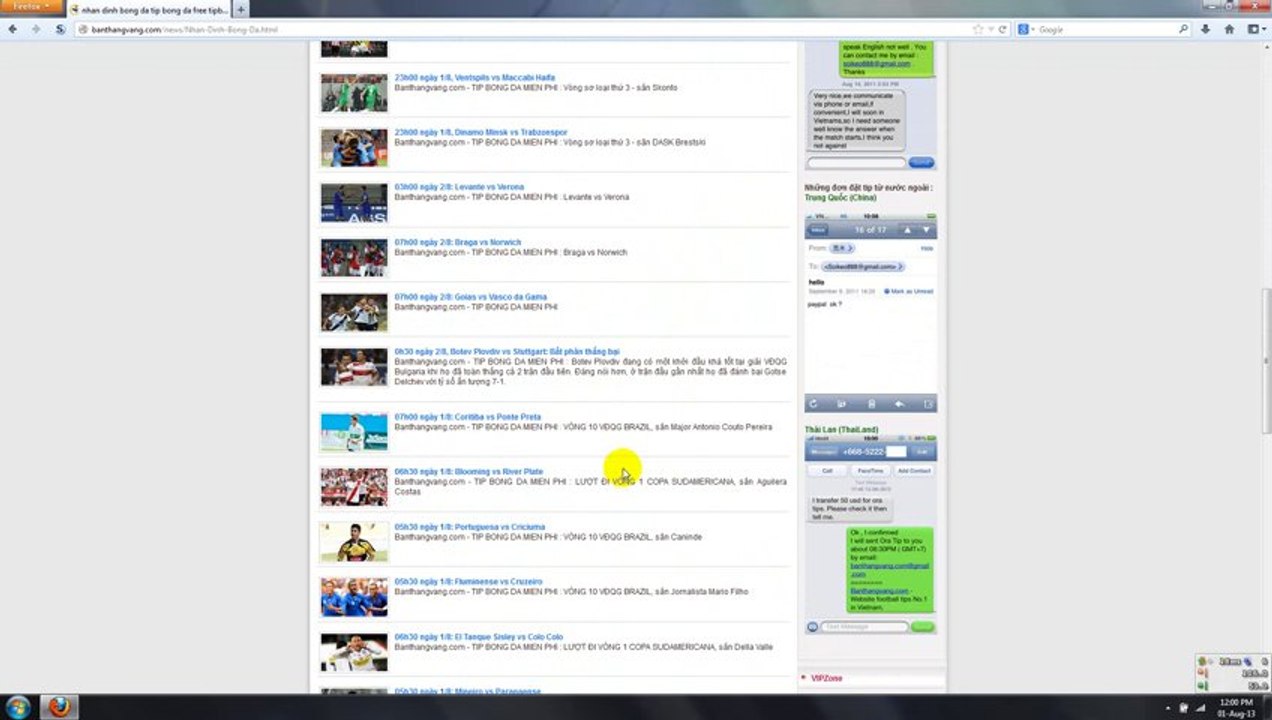Click thumbnail for Coritiba vs Ponte Preta
Viewport: 1272px width, 720px height.
354,432
